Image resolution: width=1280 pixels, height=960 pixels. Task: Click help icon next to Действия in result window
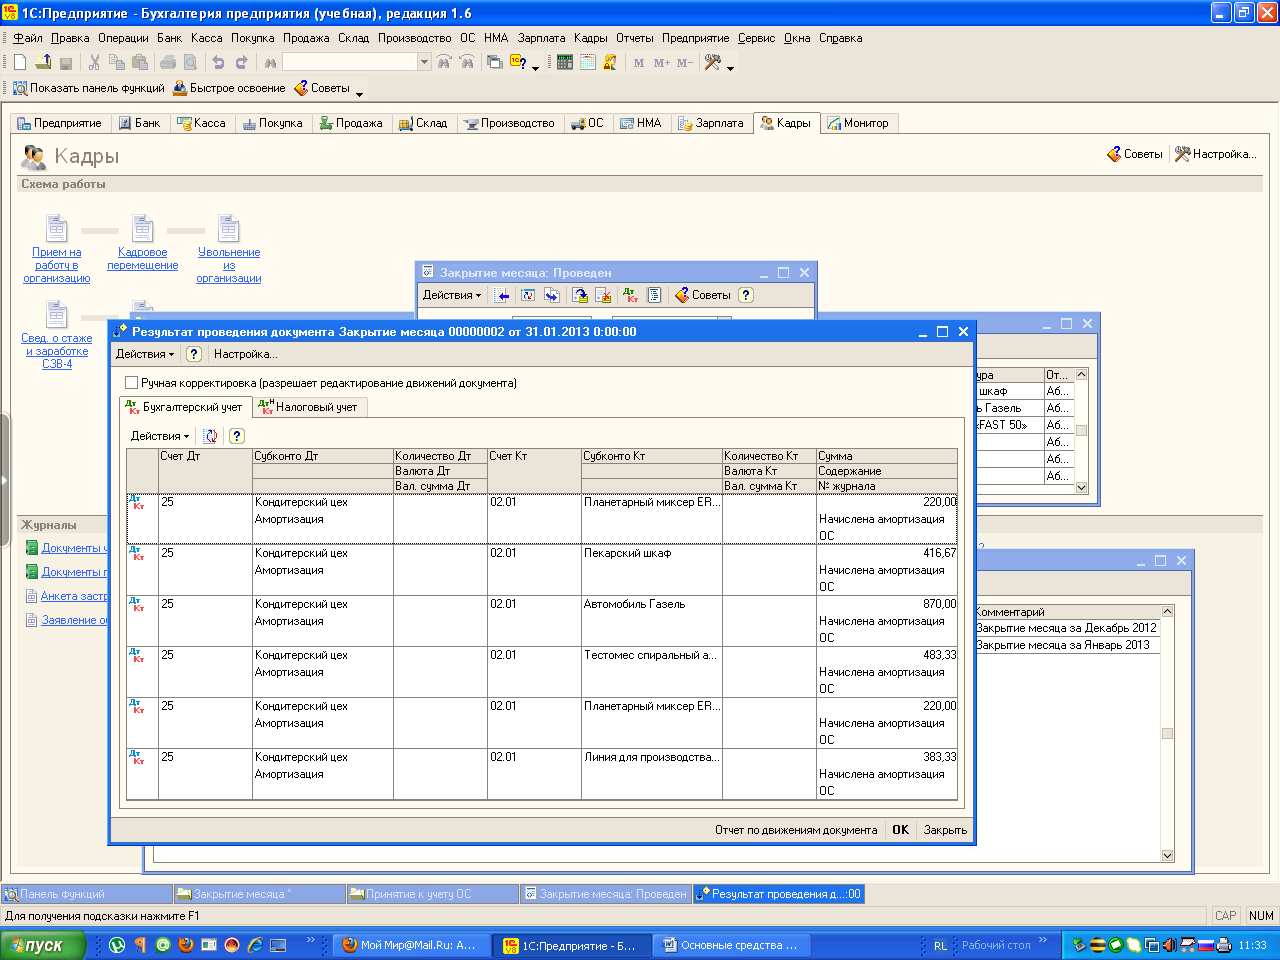pos(194,354)
